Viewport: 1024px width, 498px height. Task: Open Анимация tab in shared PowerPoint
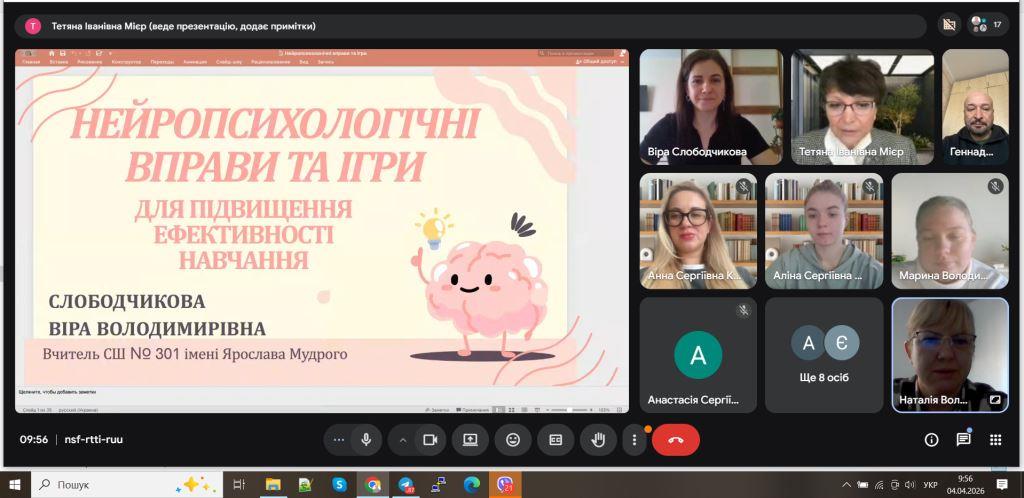(x=195, y=62)
